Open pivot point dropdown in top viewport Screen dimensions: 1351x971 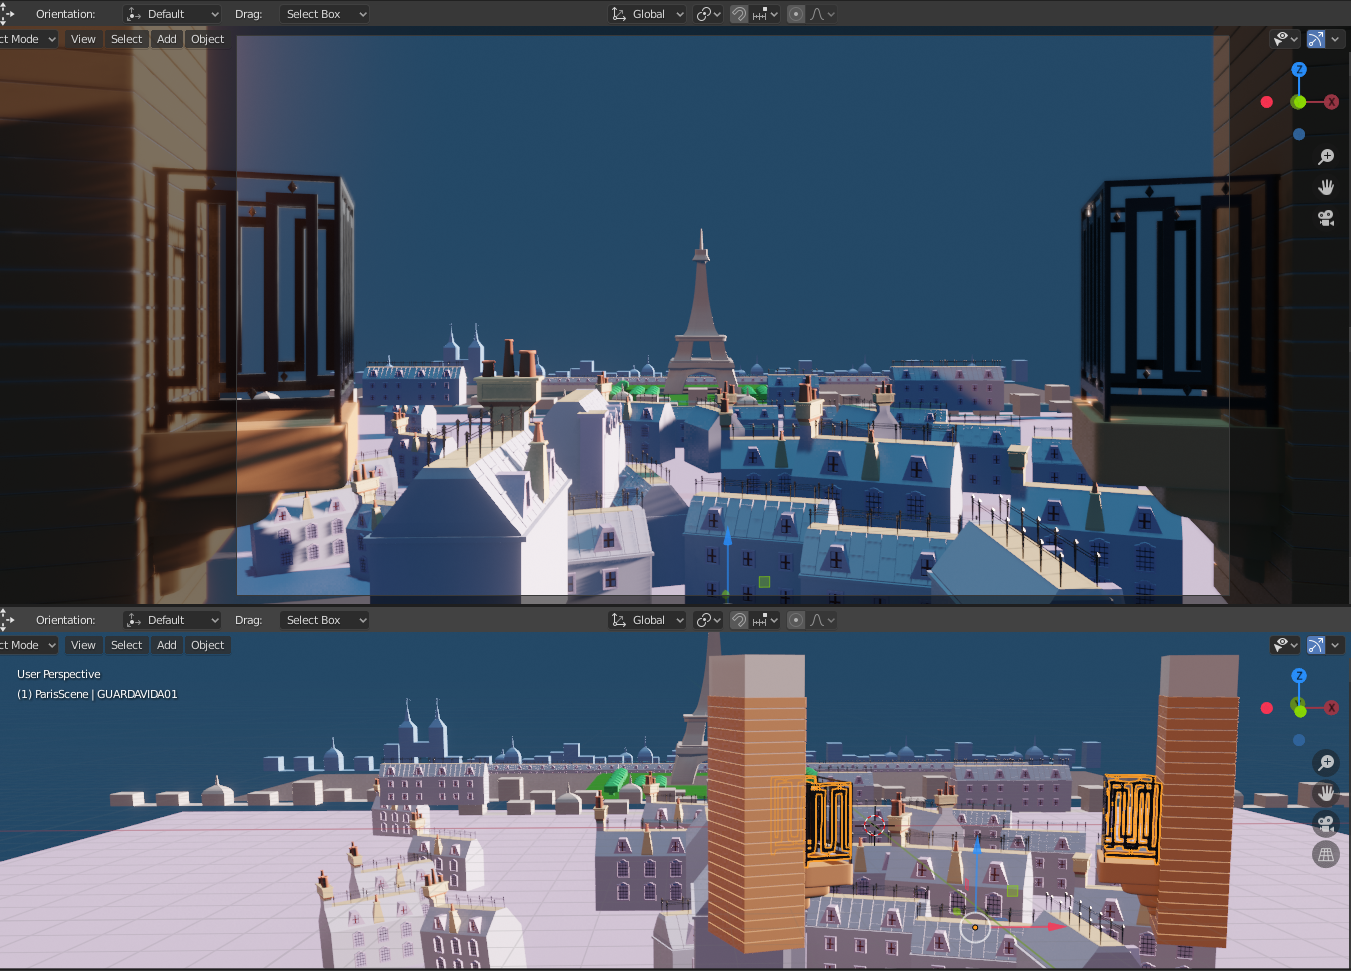[x=708, y=14]
